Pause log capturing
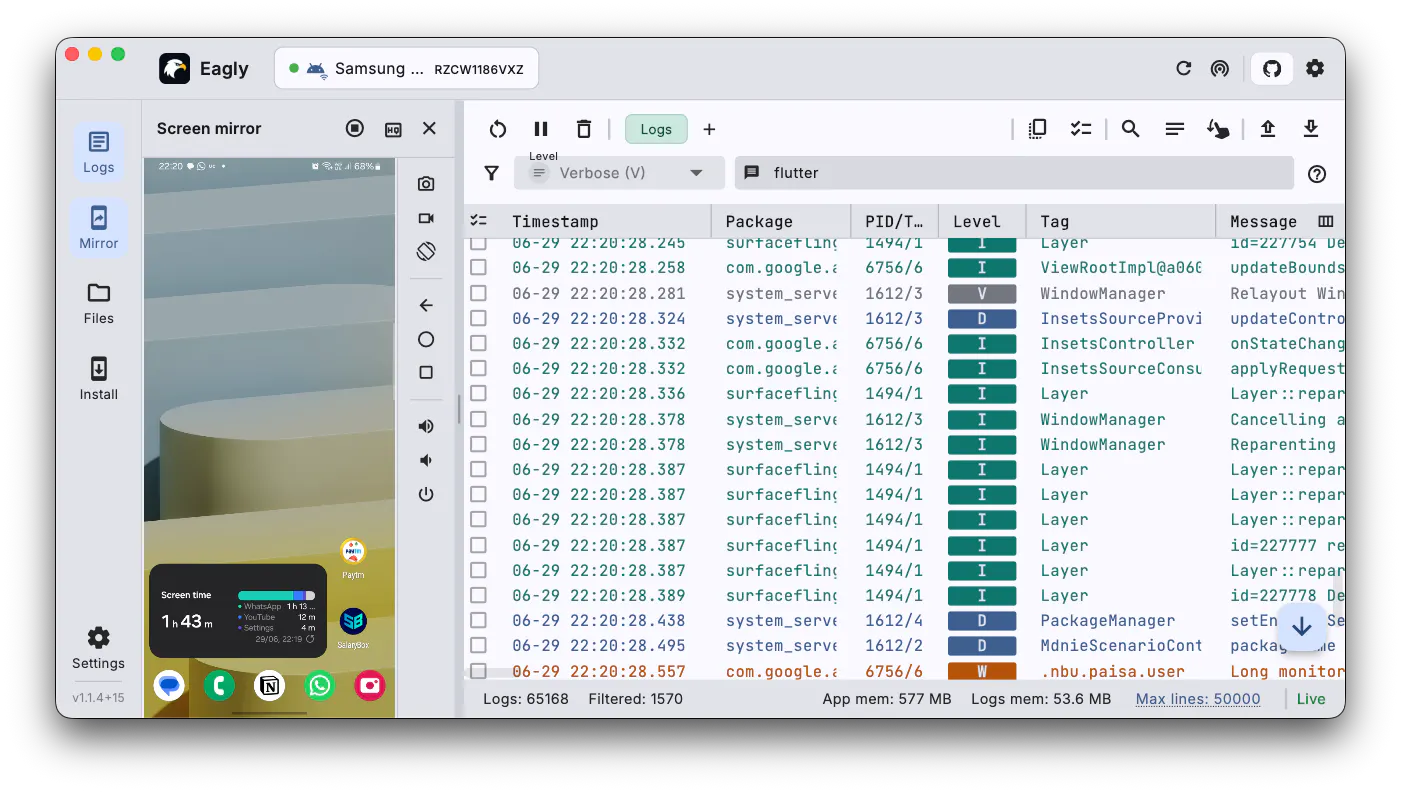This screenshot has width=1401, height=792. point(541,129)
